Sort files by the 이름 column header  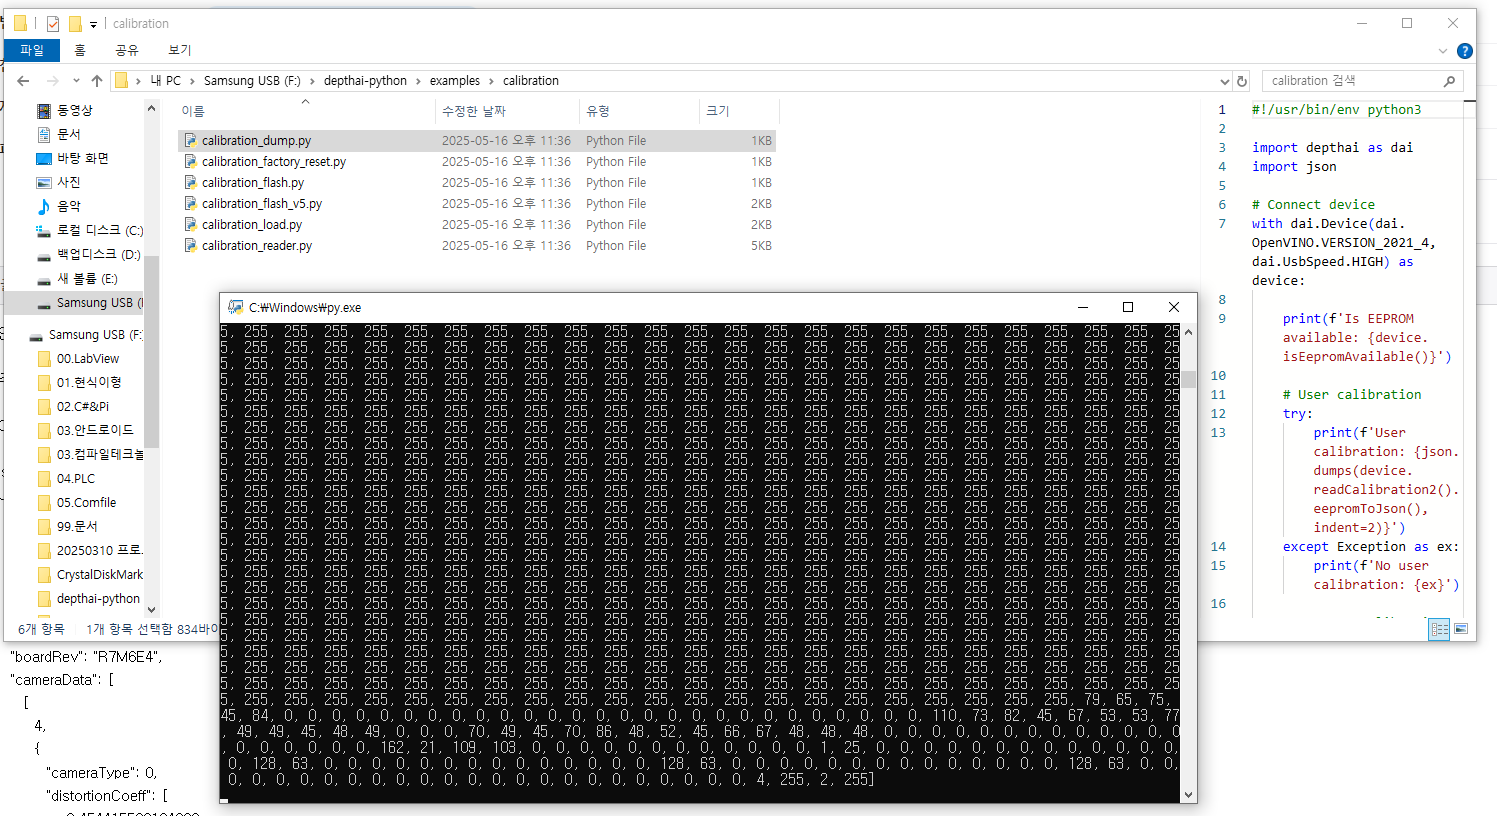point(193,111)
